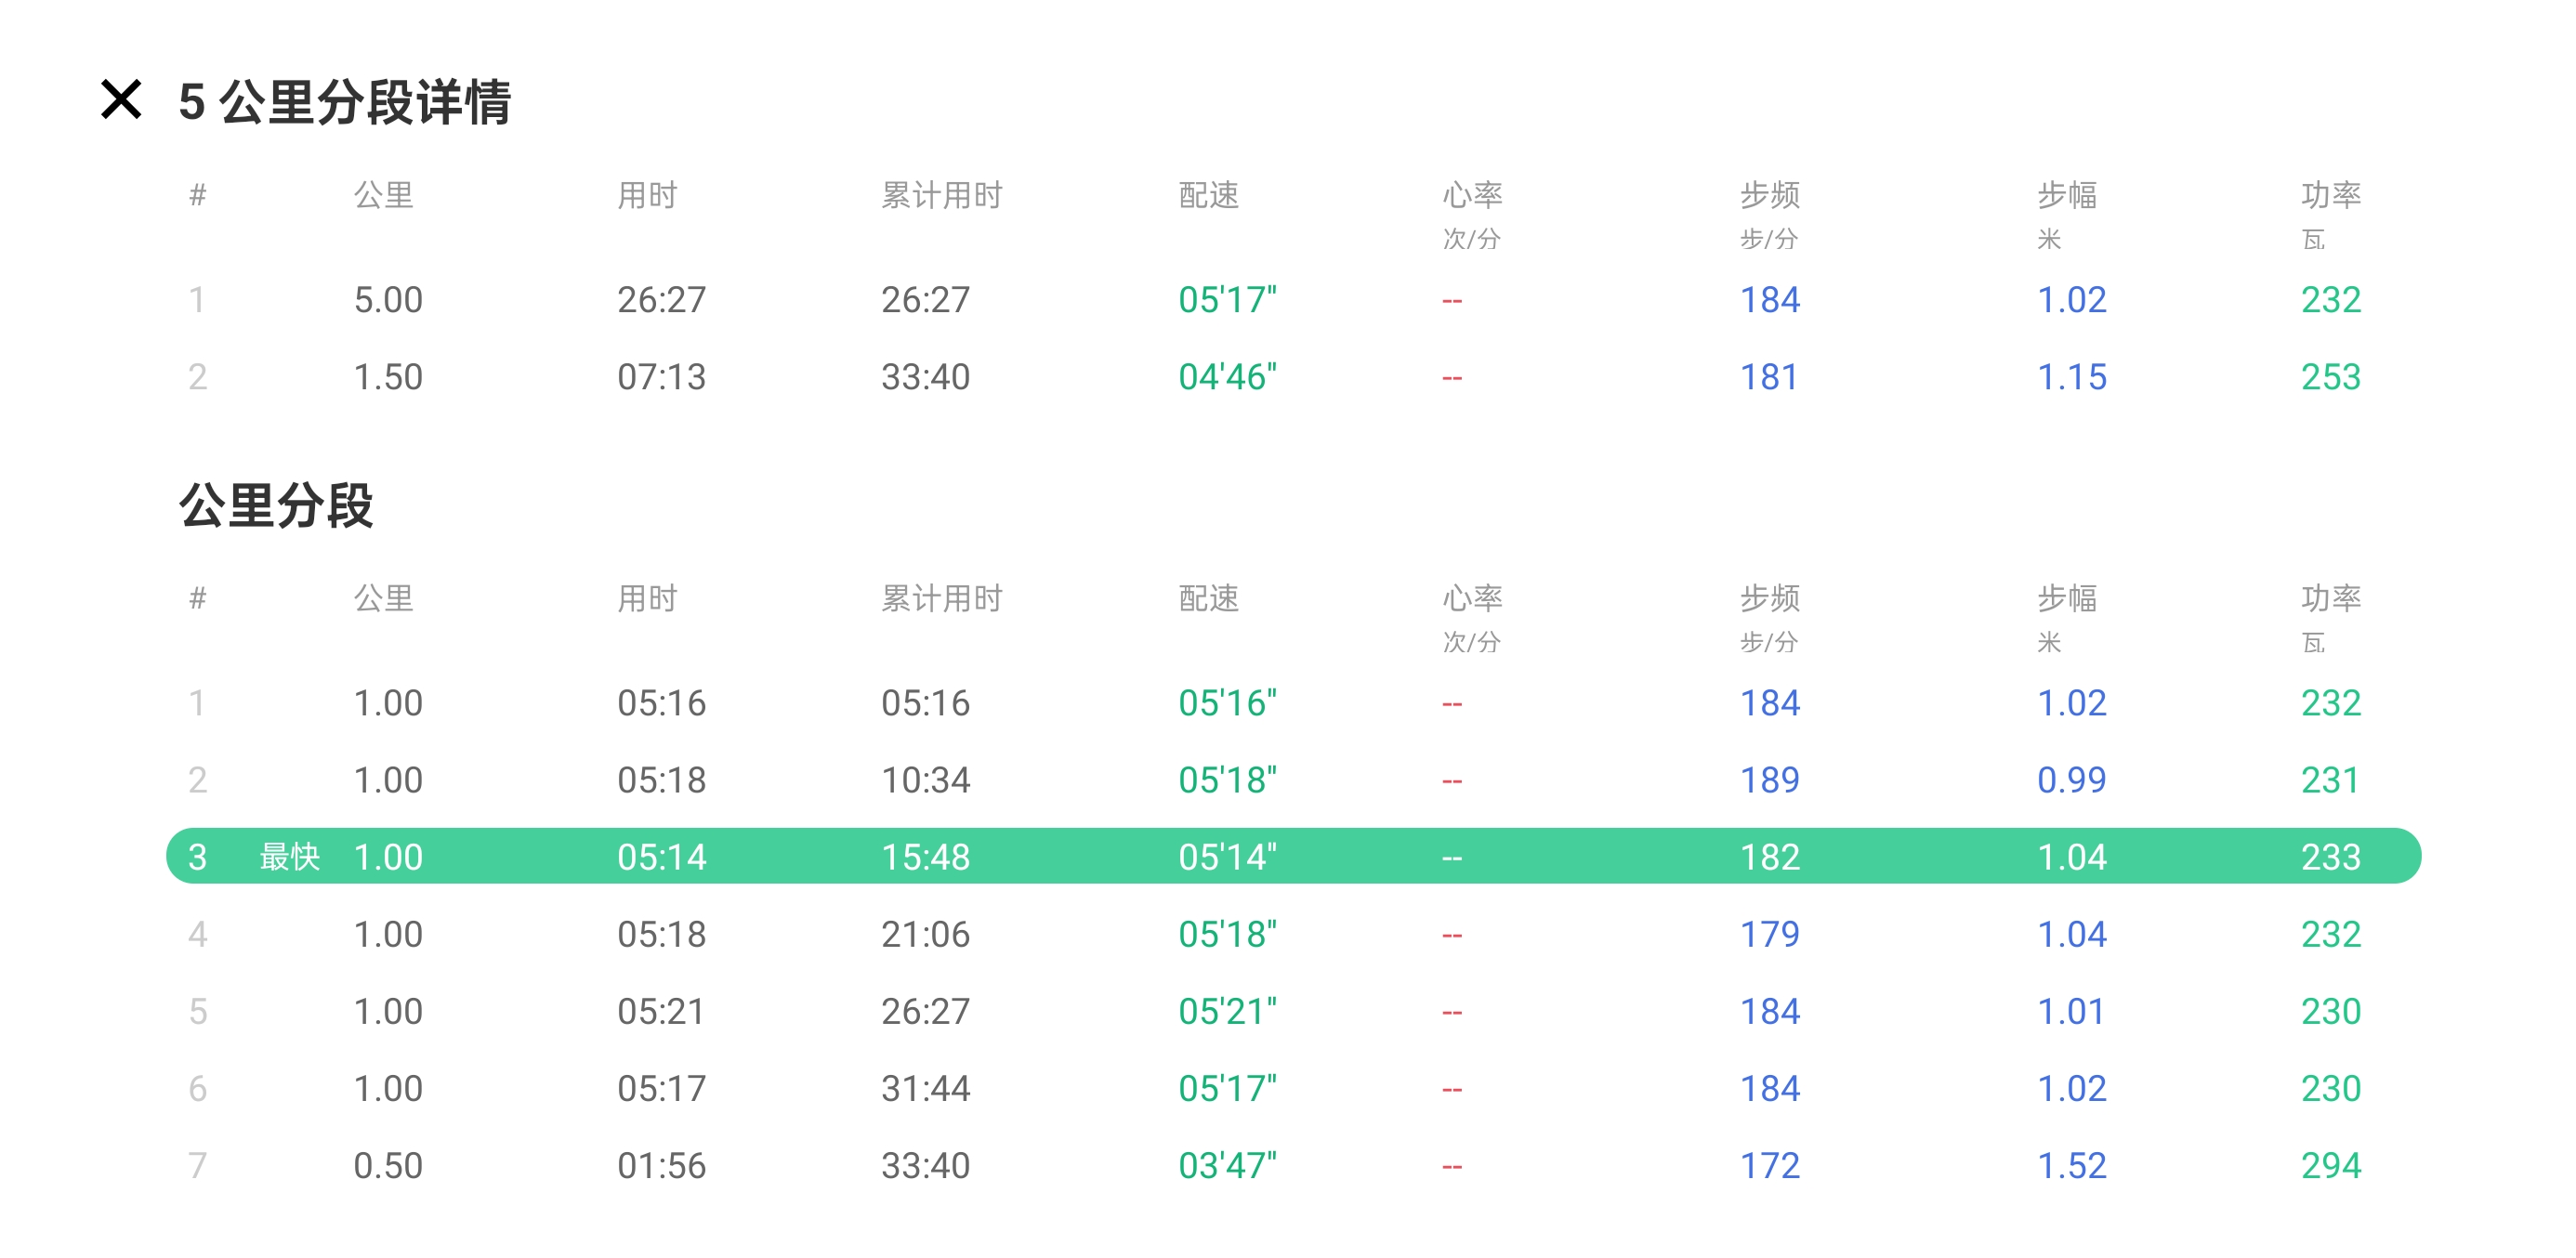Screen dimensions: 2576x1258
Task: Select kilometer 7 row with 0.50 distance
Action: [388, 1165]
